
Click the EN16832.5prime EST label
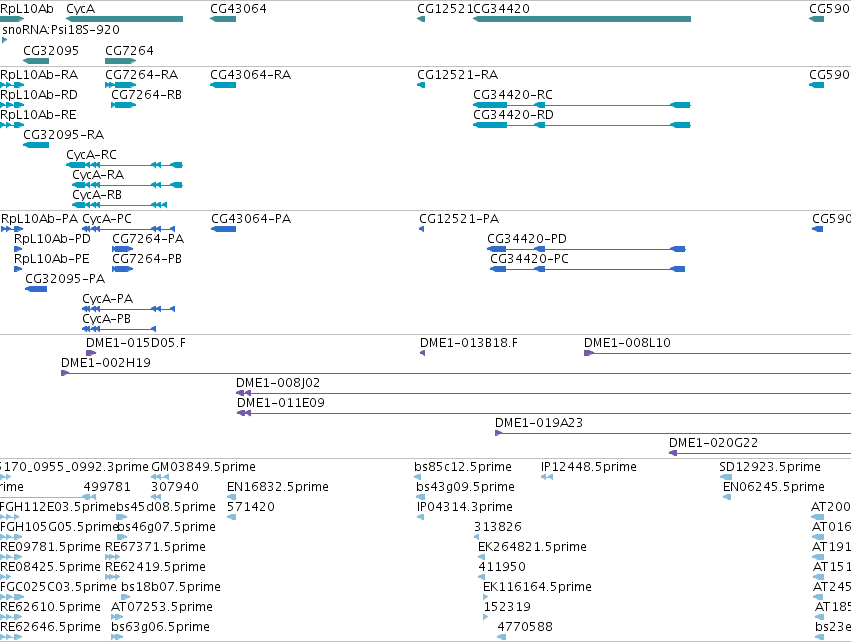tap(278, 487)
